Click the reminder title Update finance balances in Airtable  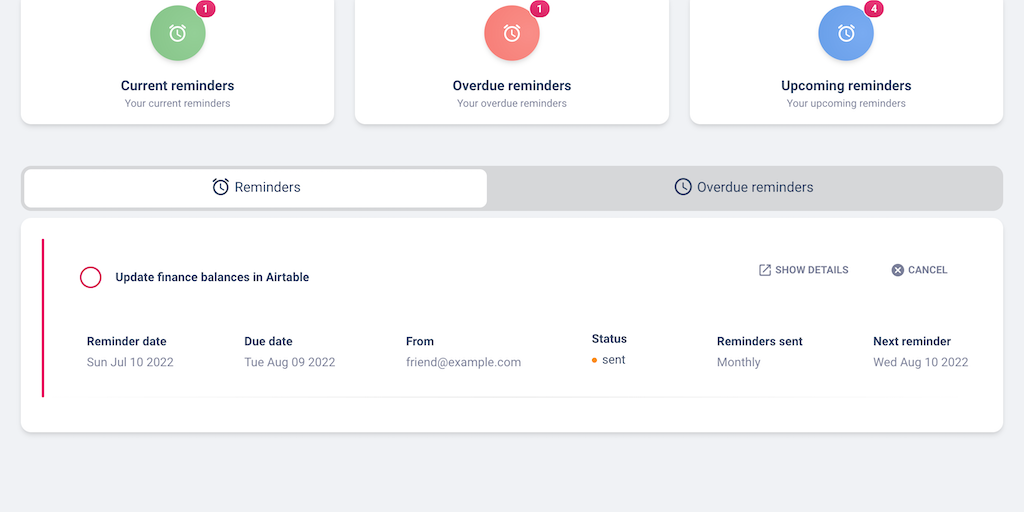212,277
